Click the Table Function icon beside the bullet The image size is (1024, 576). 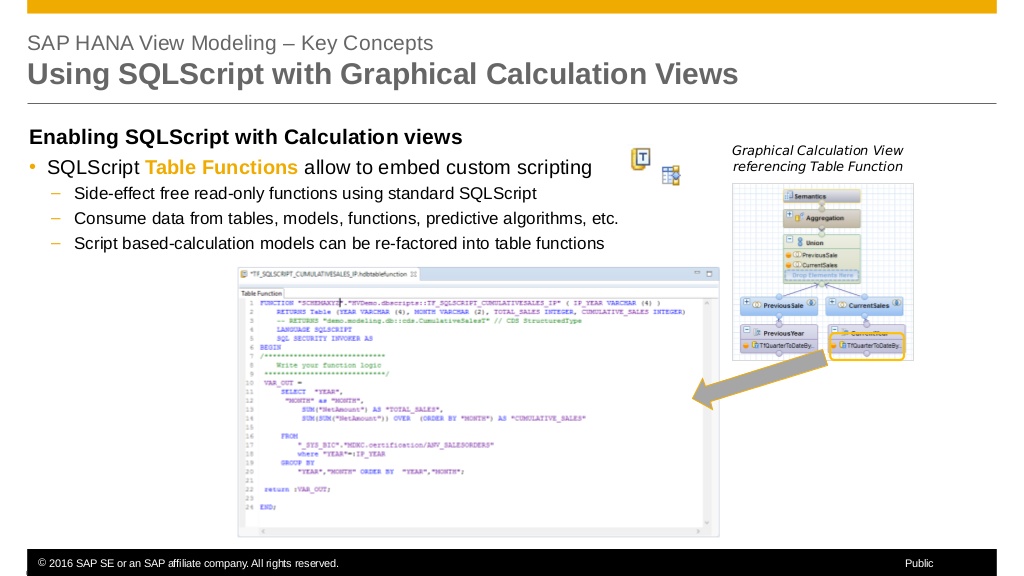click(641, 159)
